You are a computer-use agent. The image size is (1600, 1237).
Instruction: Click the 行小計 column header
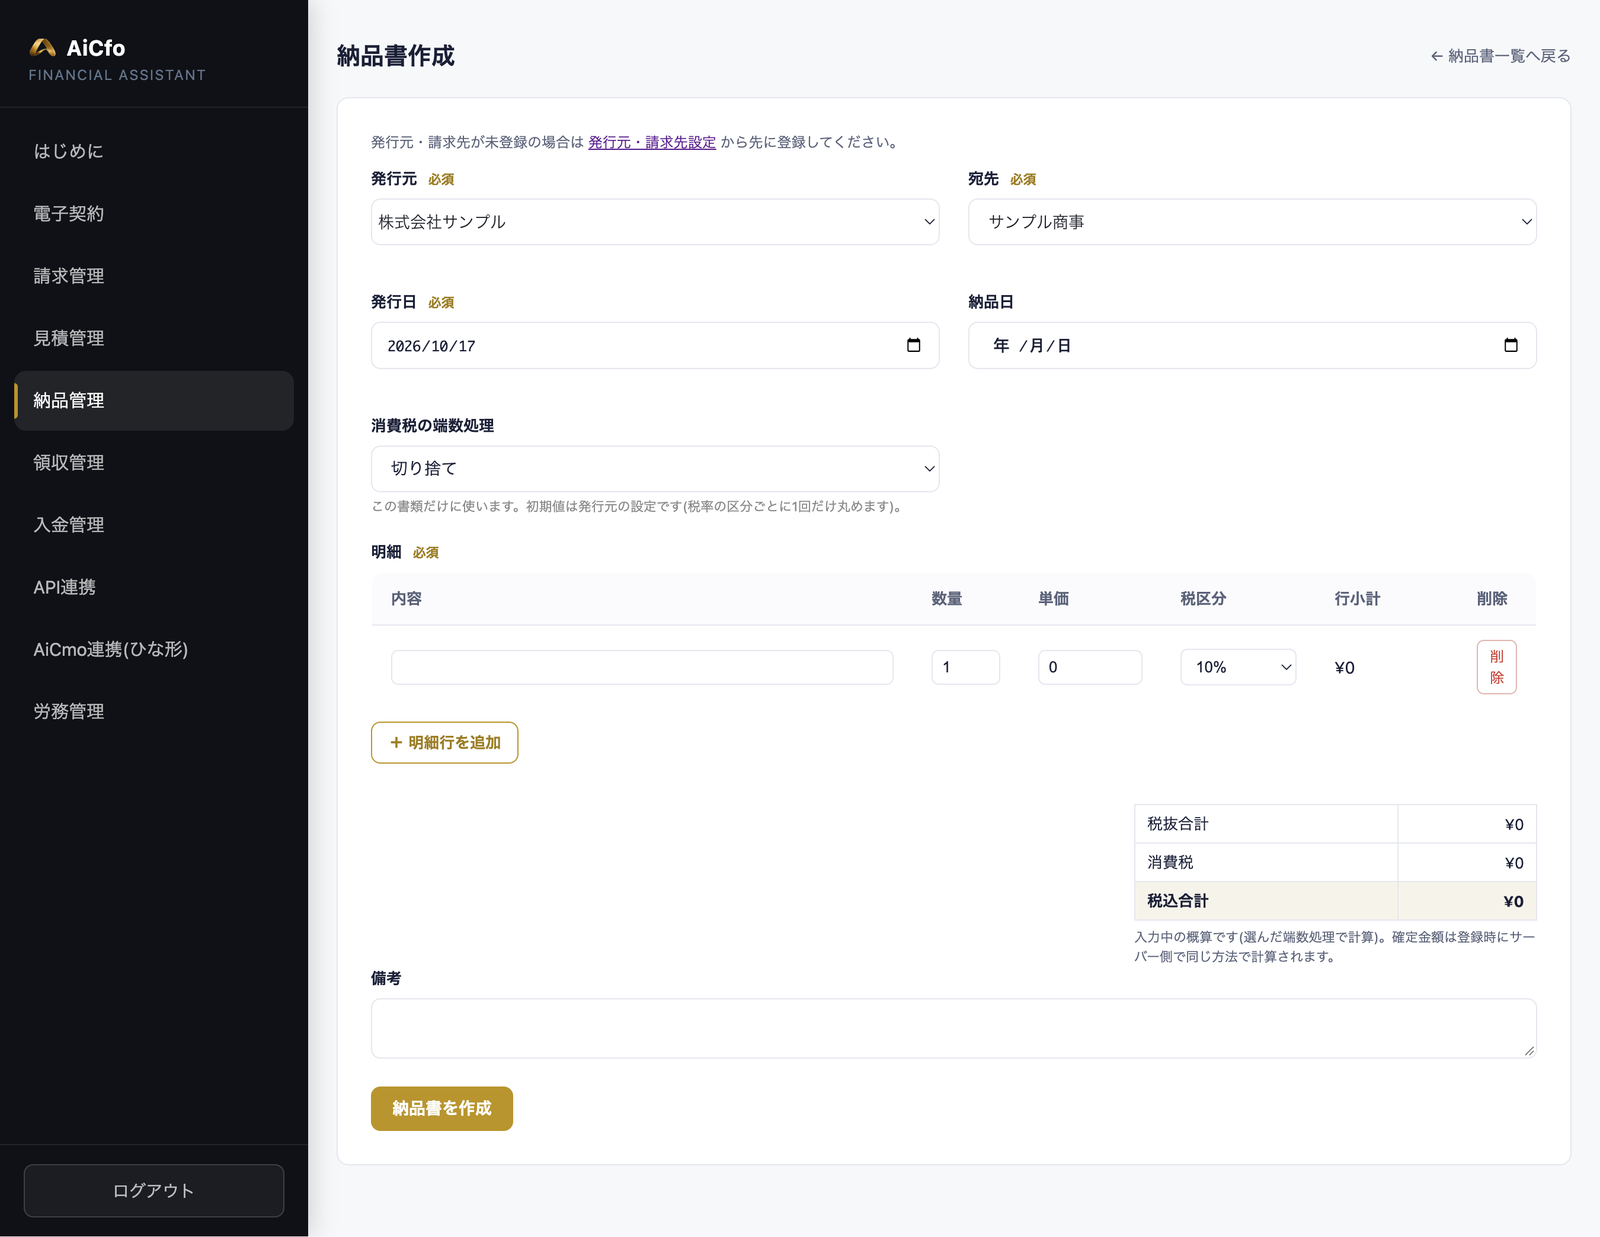1357,598
